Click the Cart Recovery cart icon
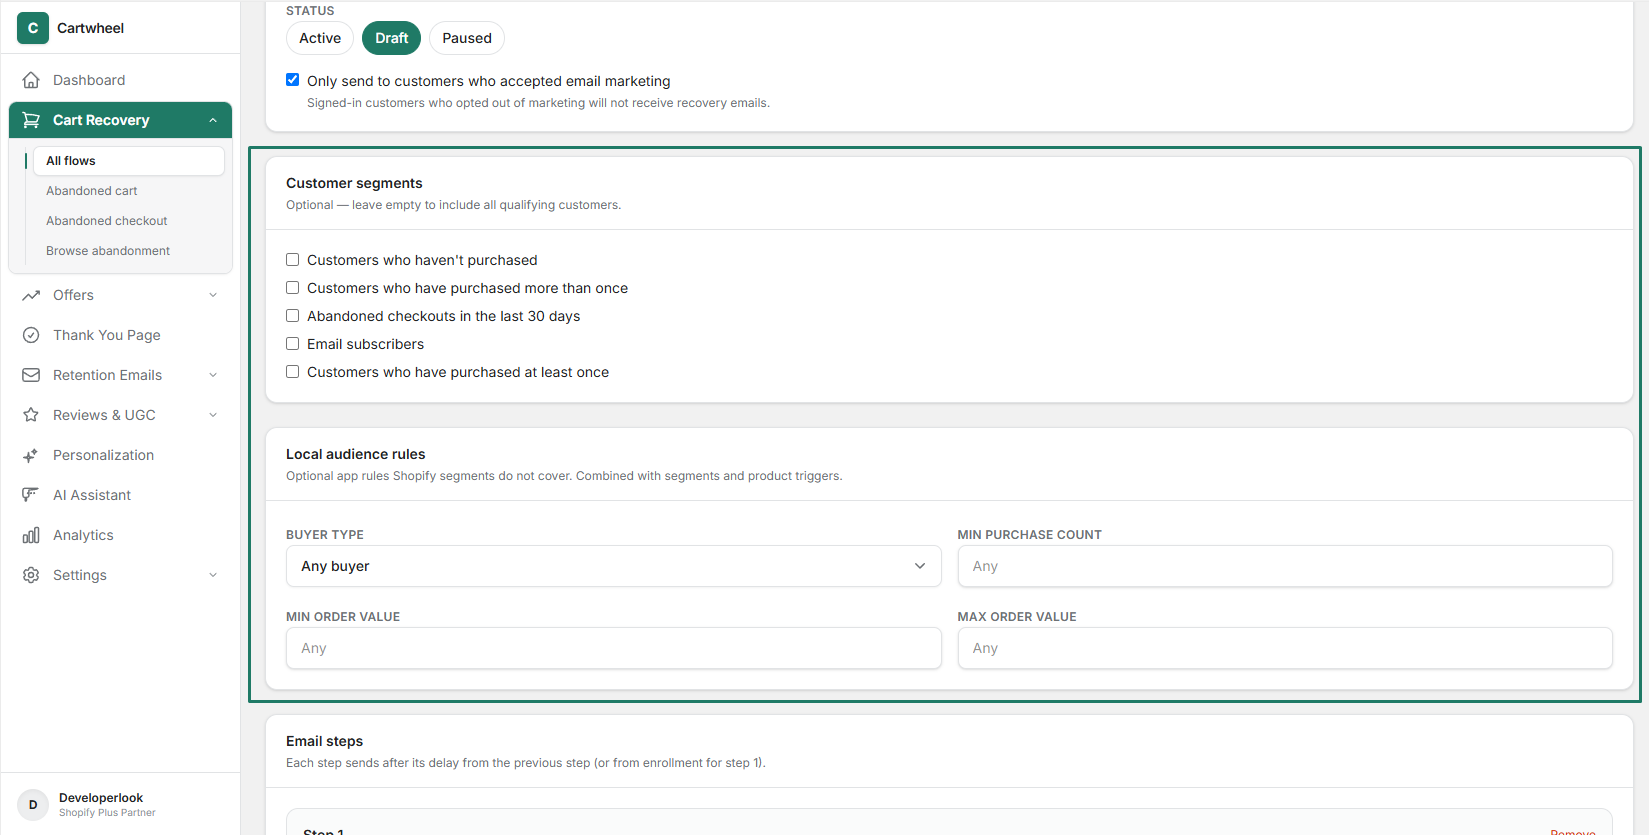This screenshot has width=1649, height=835. coord(31,120)
